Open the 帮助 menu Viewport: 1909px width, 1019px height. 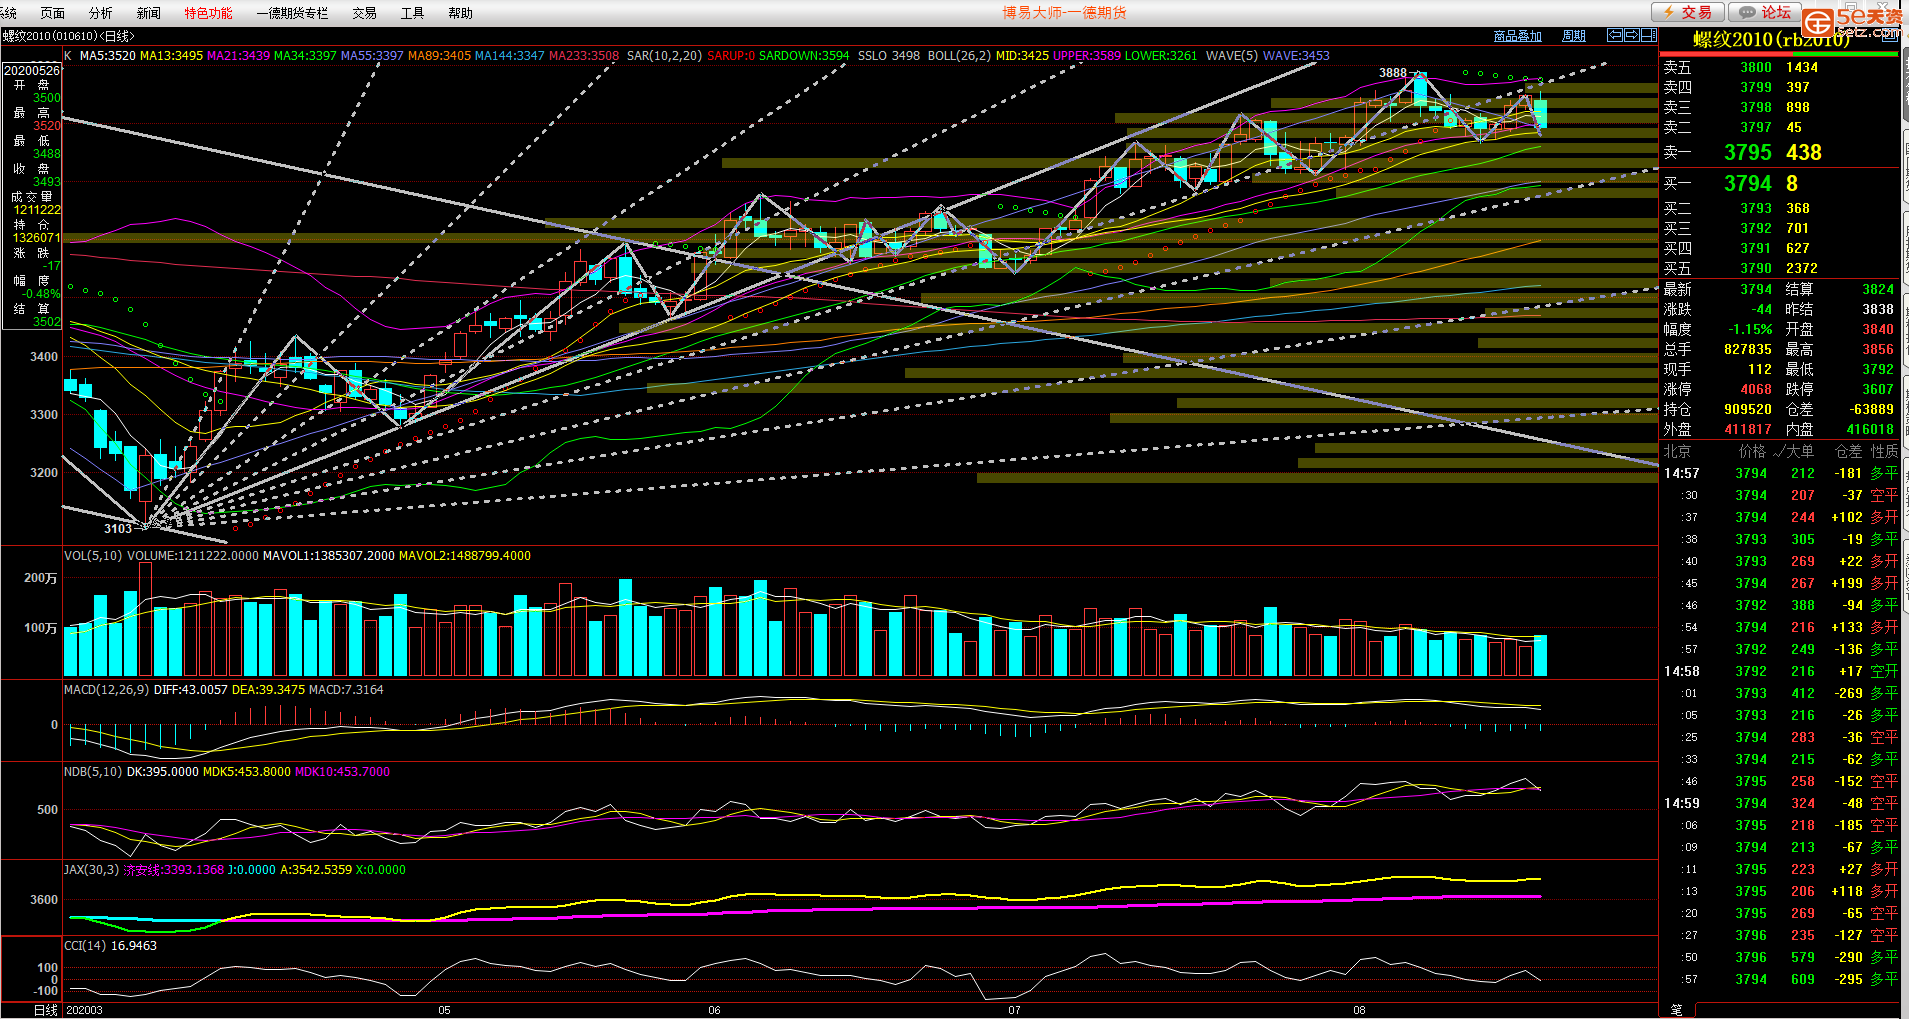460,13
